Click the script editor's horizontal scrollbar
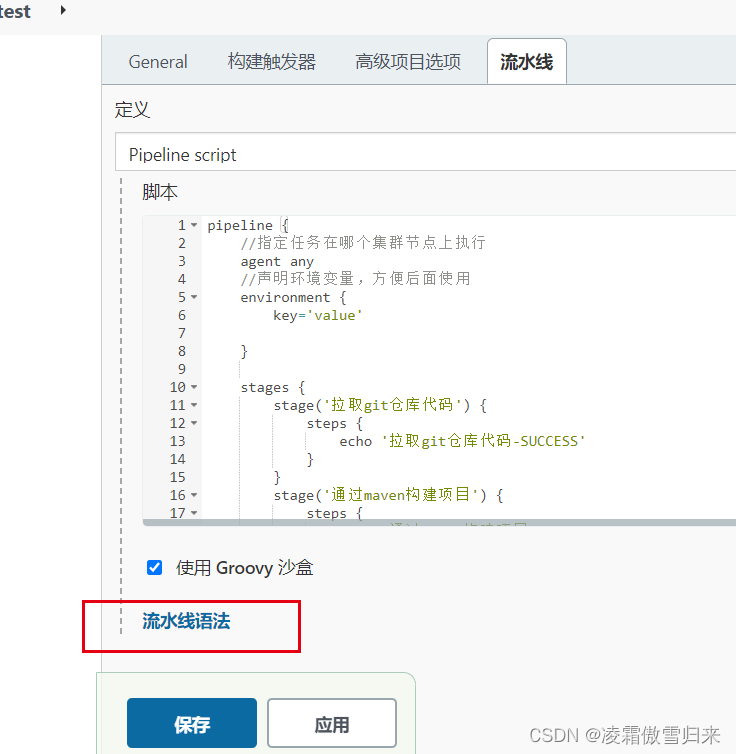This screenshot has height=754, width=736. (440, 522)
